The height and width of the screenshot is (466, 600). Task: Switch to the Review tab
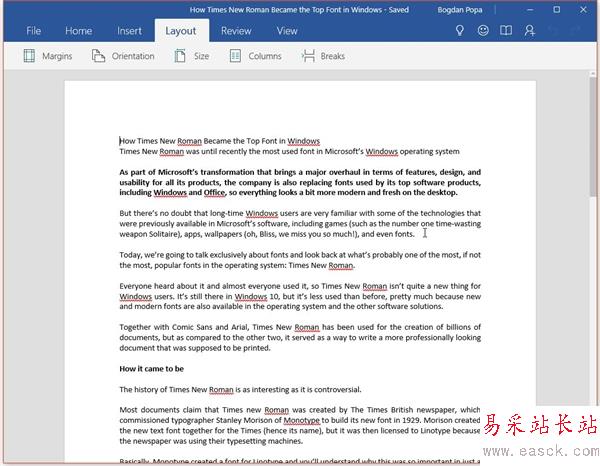(x=236, y=31)
